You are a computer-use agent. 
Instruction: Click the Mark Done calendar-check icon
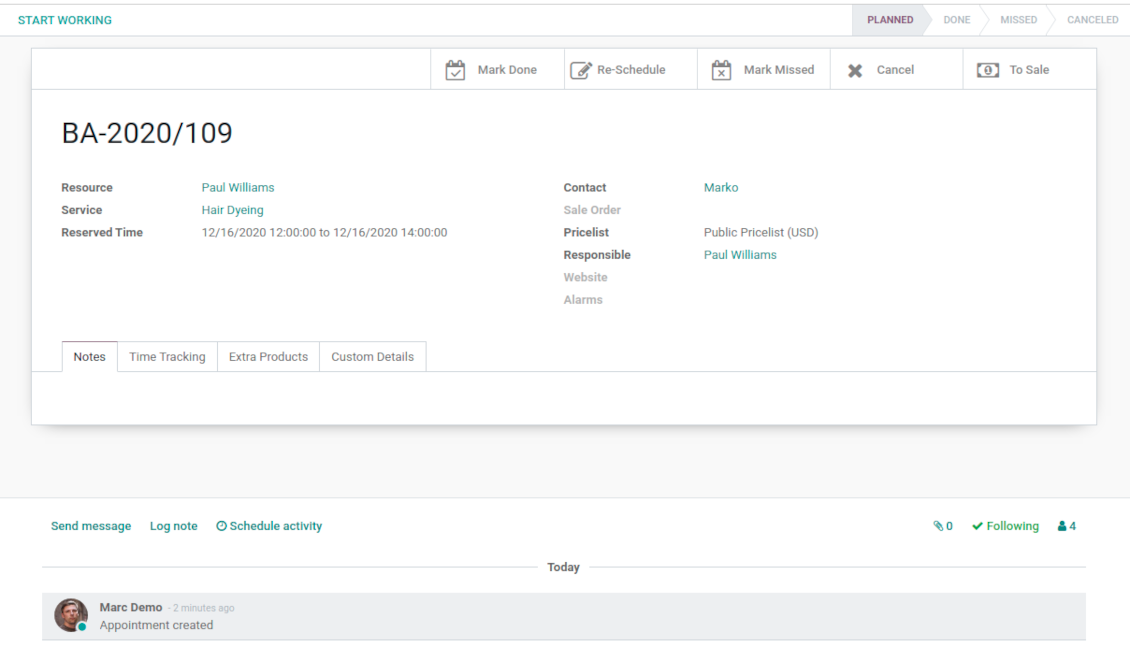click(x=455, y=70)
